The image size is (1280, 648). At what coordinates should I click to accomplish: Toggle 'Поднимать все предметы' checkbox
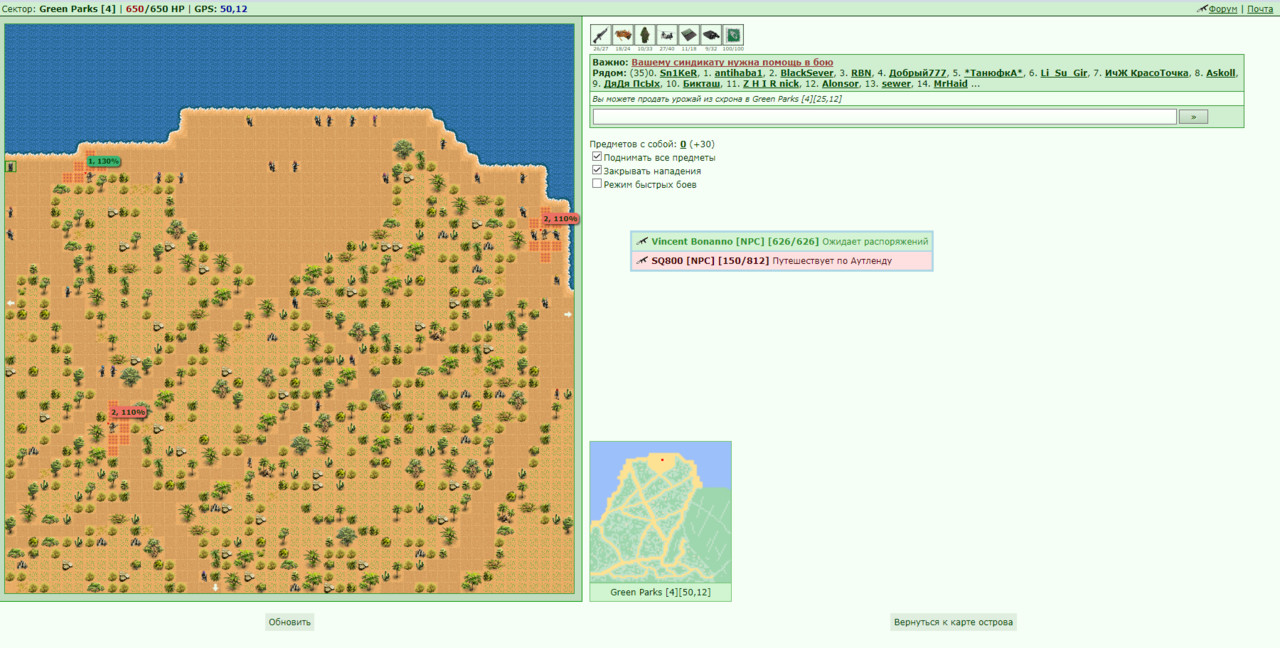(x=597, y=157)
